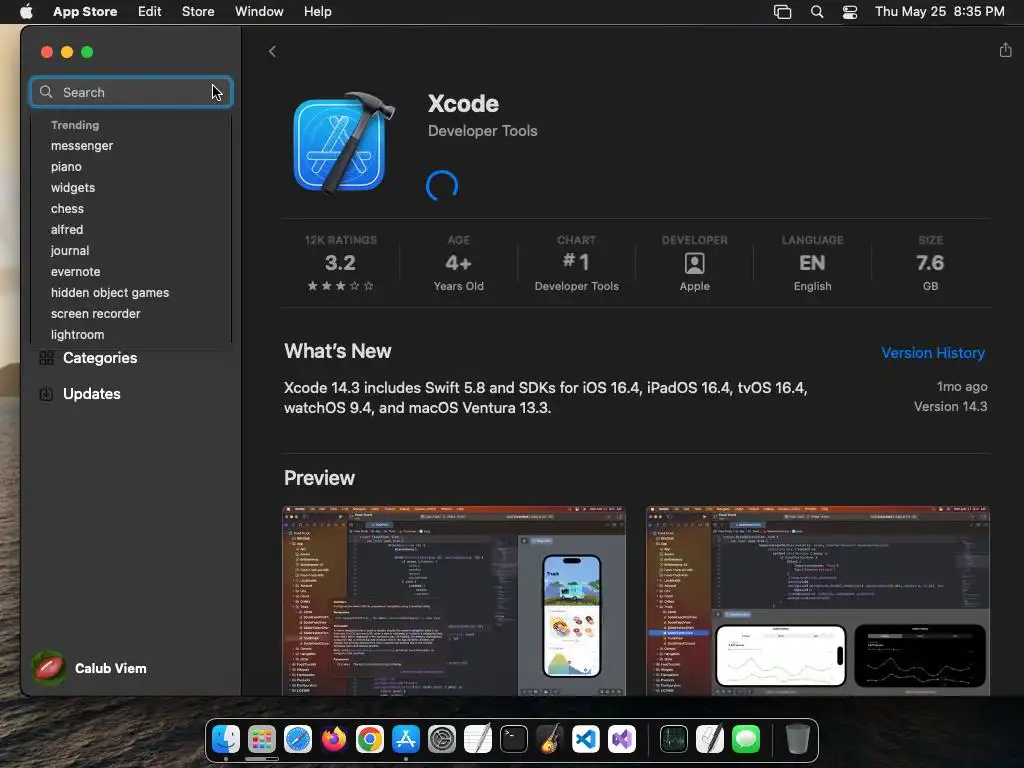Click the Updates download icon

click(x=46, y=394)
